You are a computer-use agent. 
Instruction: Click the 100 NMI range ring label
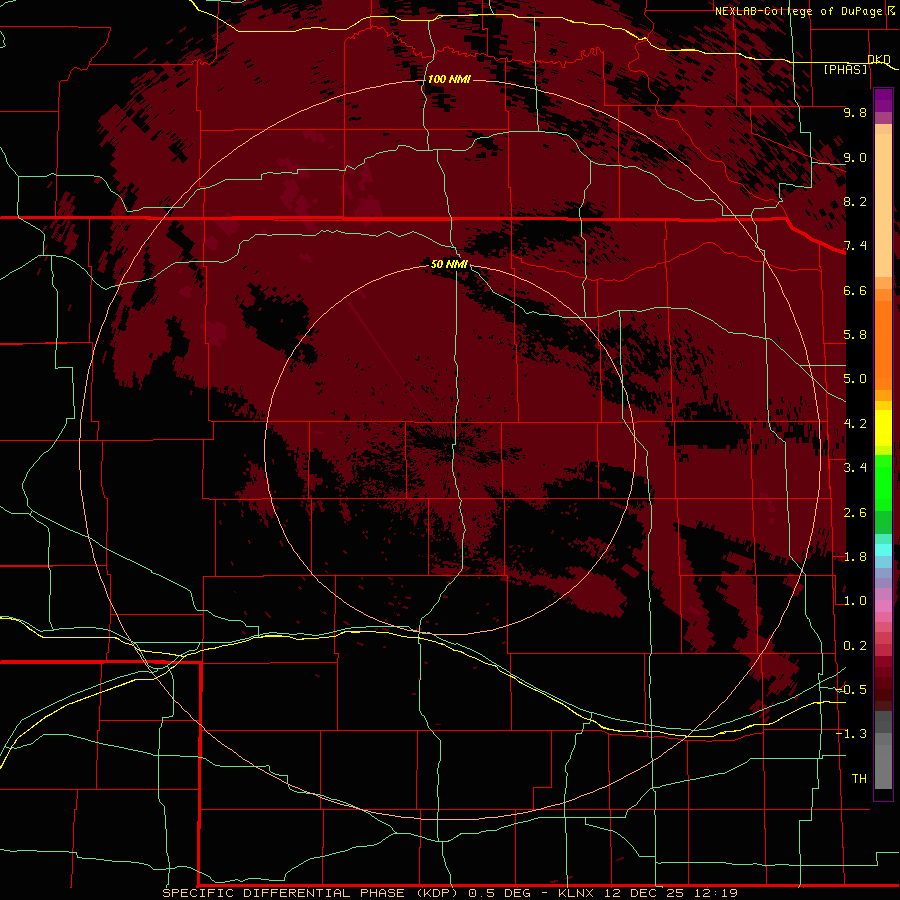[449, 79]
